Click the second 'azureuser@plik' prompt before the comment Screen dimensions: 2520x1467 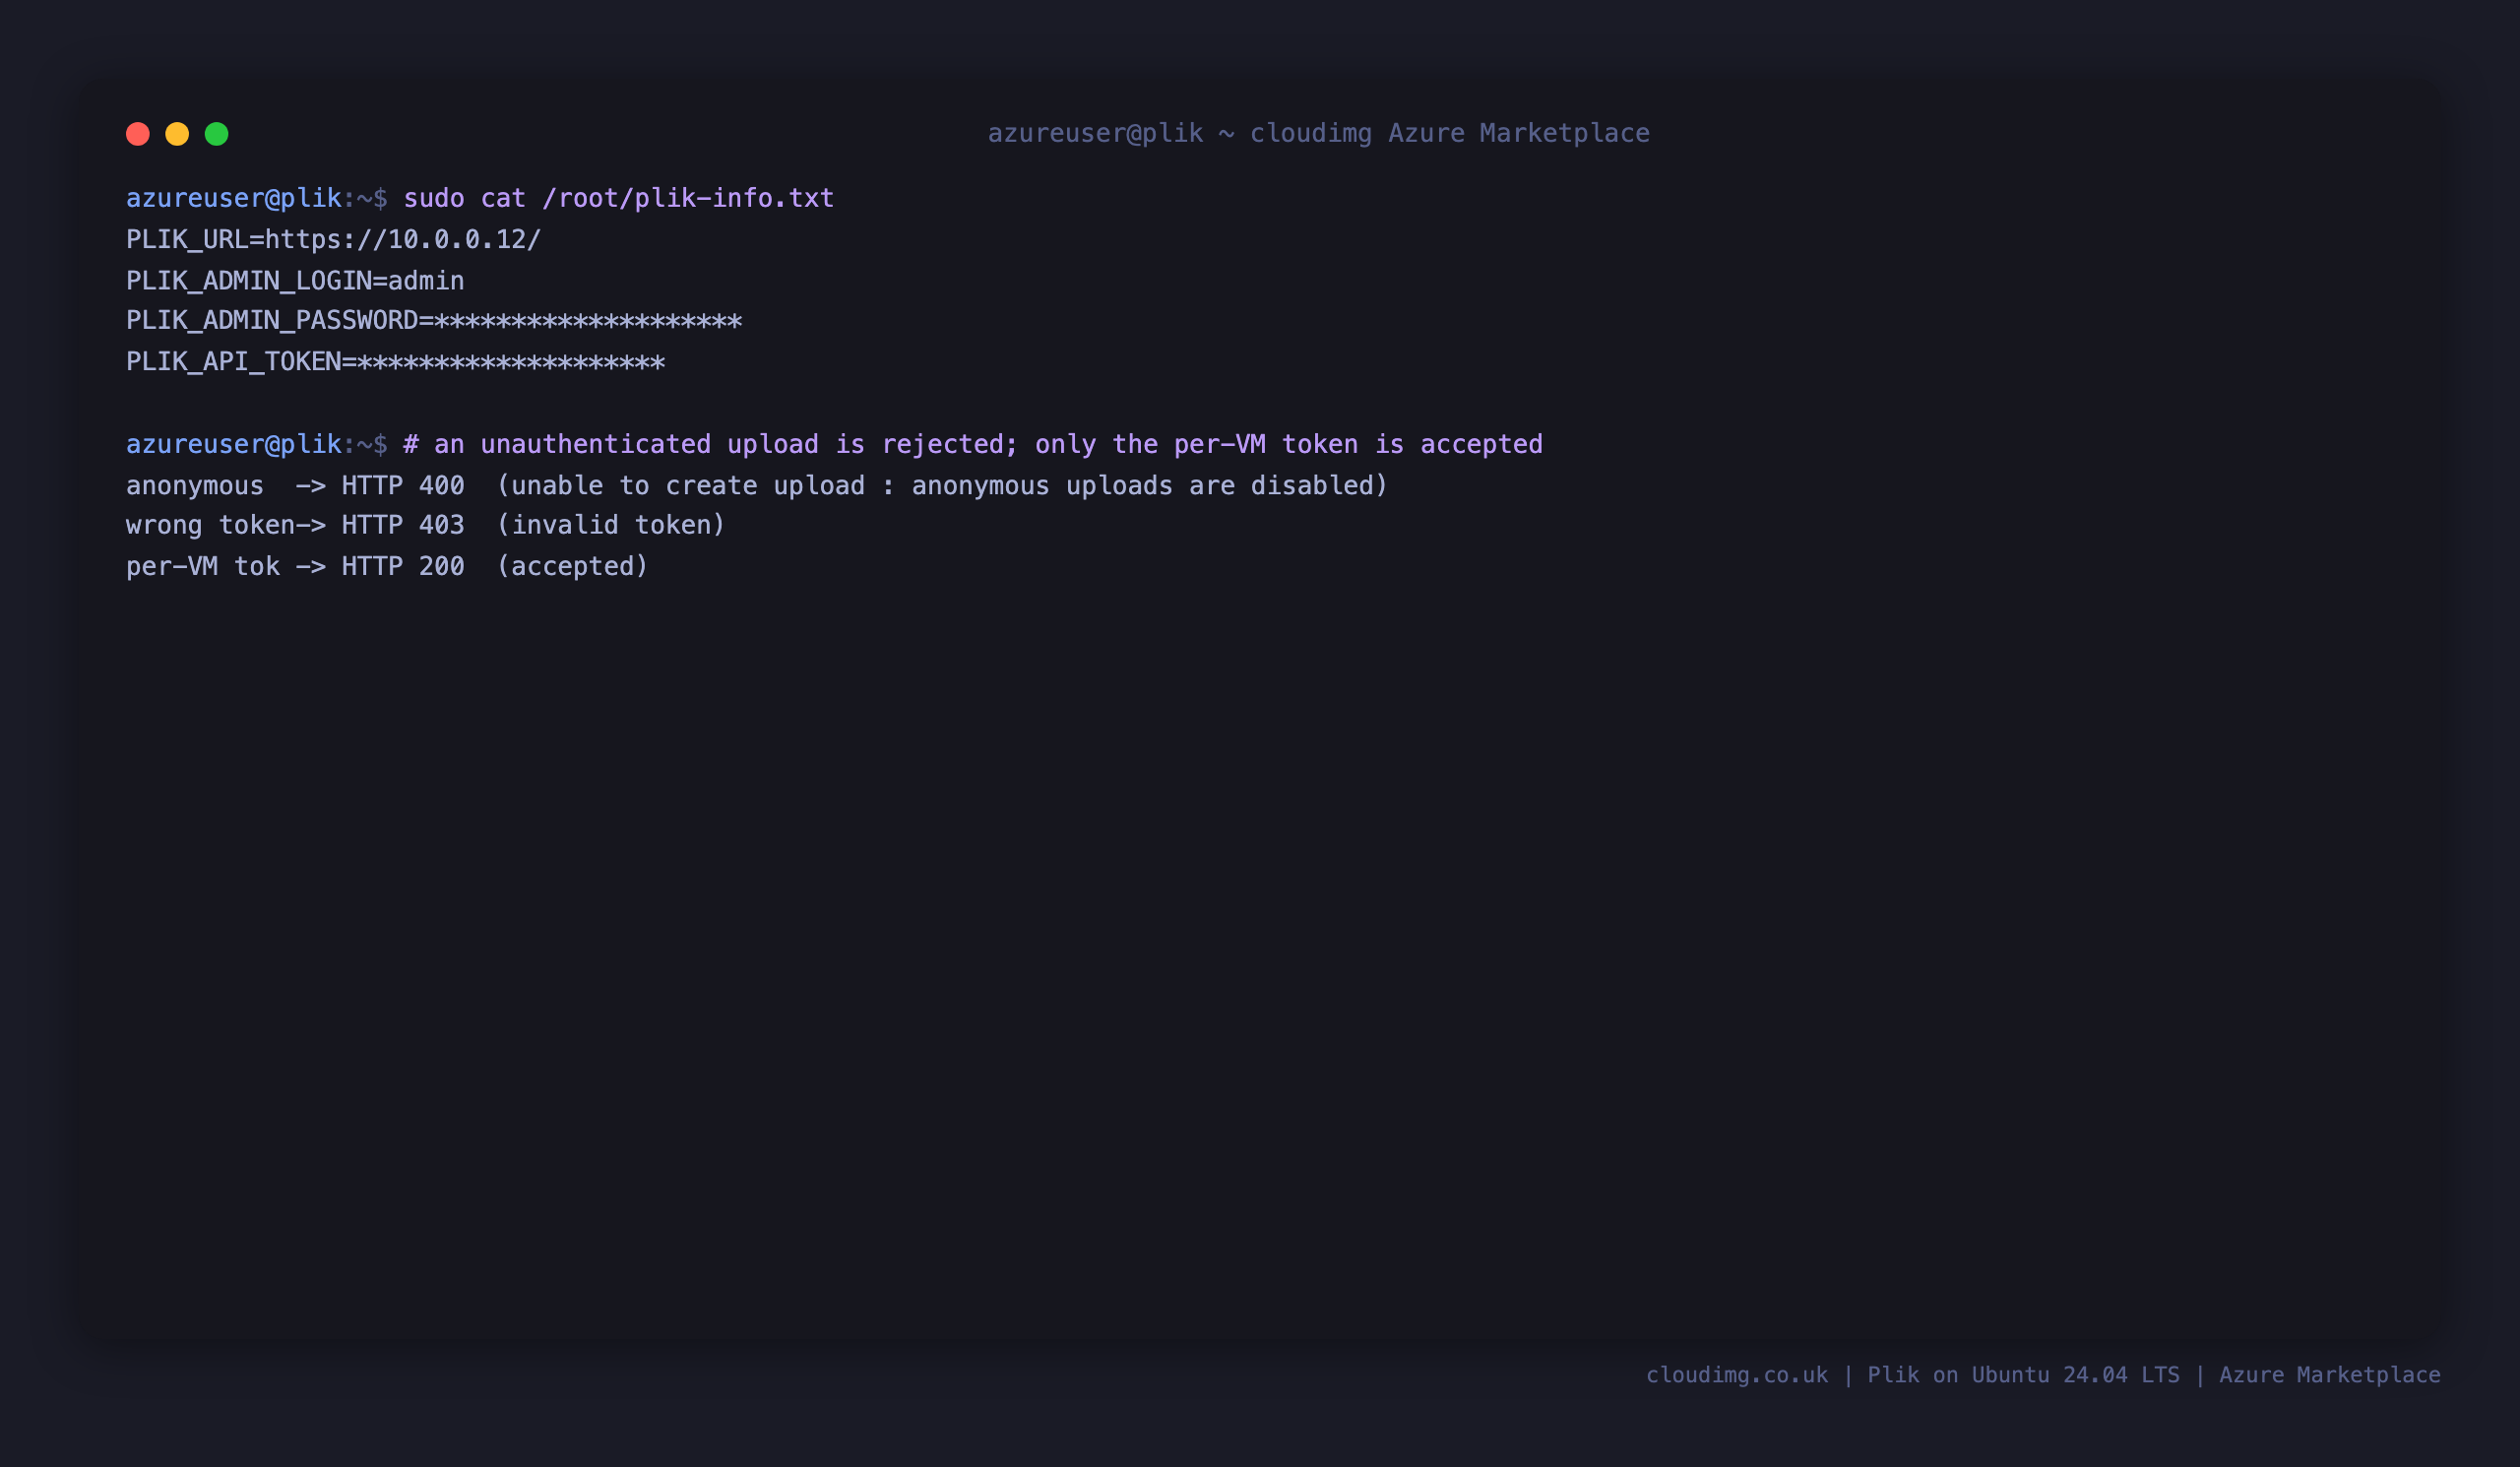[234, 444]
